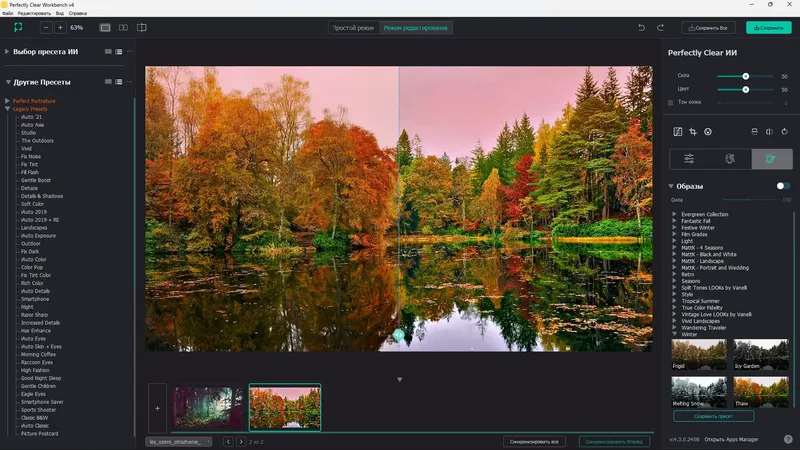The image size is (800, 450).
Task: Switch to Простой режим tab
Action: click(353, 28)
